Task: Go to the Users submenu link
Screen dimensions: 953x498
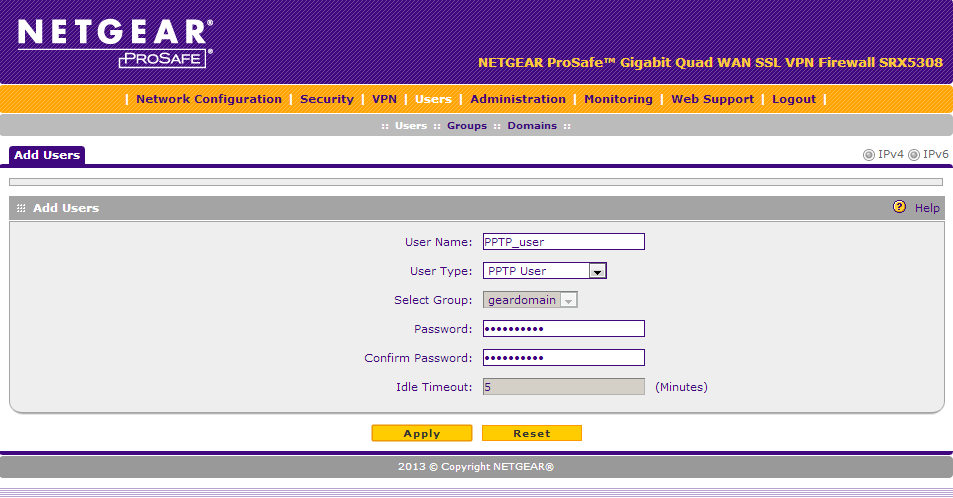Action: pyautogui.click(x=411, y=126)
